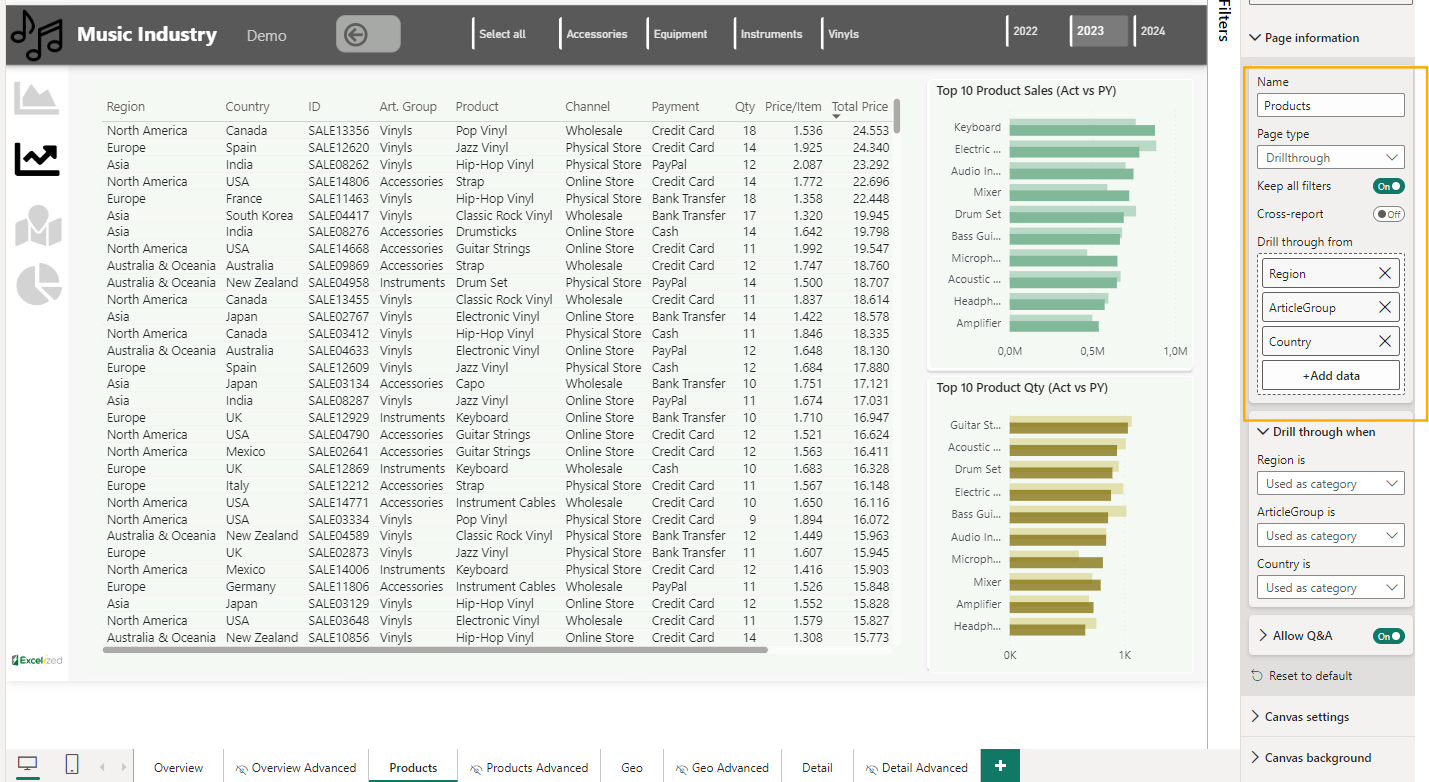Remove Region from drill through fields
Viewport: 1429px width, 782px height.
click(x=1385, y=273)
